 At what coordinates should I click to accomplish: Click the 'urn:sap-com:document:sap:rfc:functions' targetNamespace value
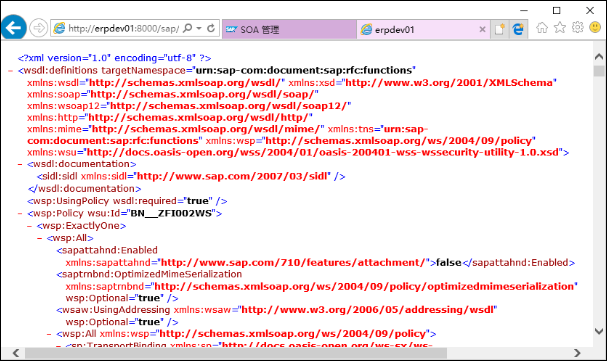[x=304, y=70]
